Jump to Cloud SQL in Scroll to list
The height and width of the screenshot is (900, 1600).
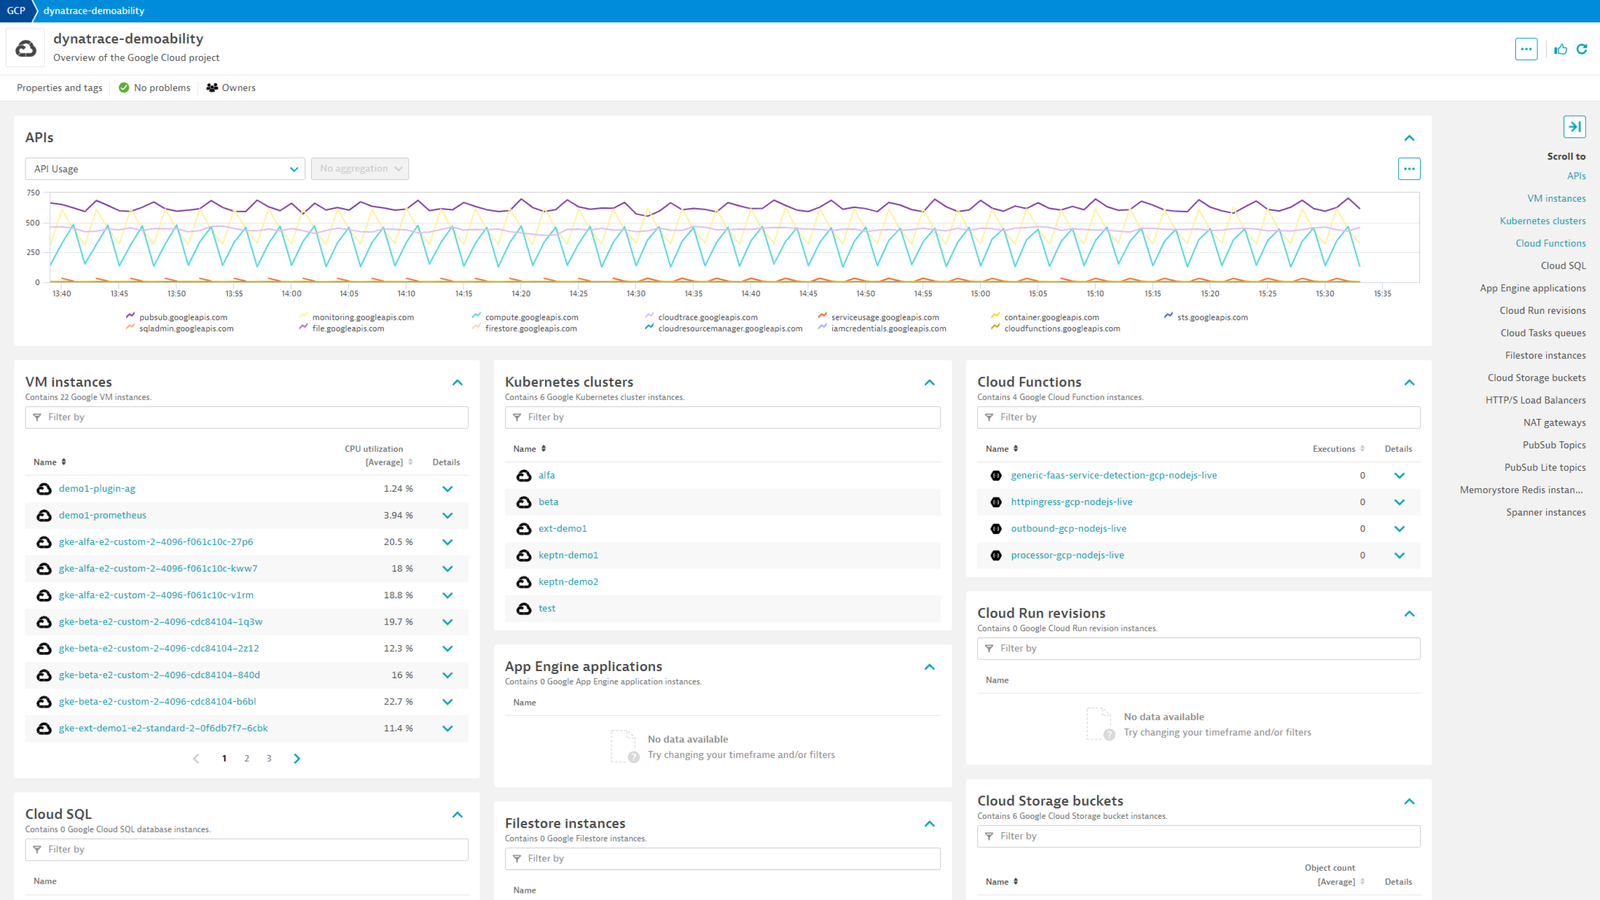(1563, 266)
